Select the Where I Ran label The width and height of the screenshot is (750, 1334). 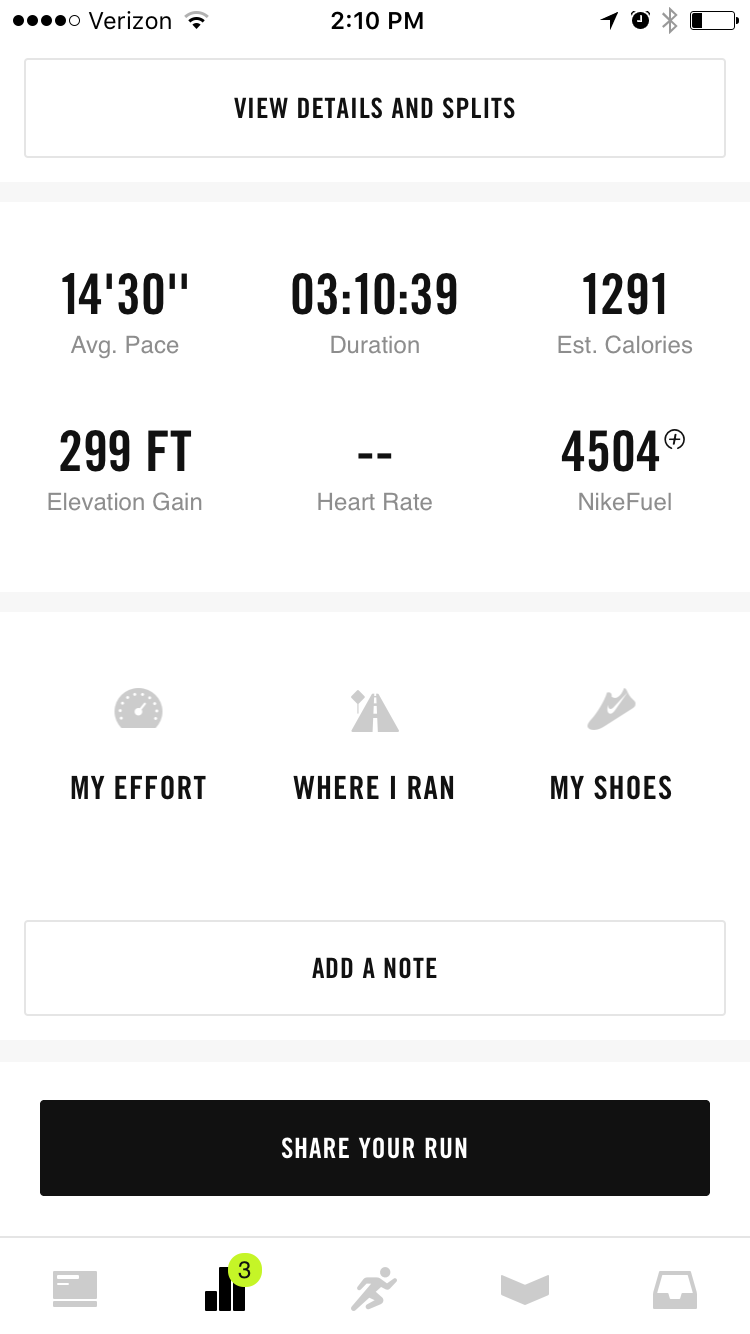click(374, 788)
